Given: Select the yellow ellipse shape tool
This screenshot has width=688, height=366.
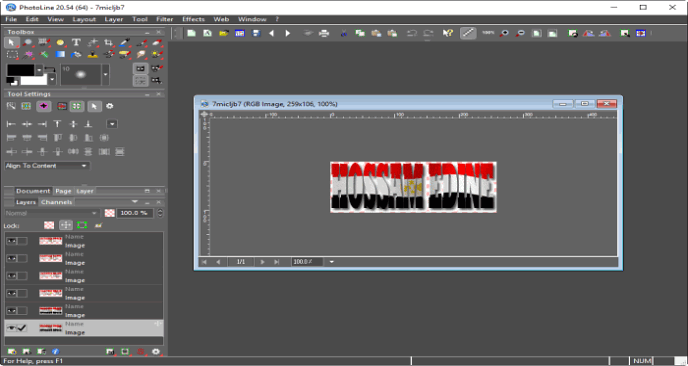Looking at the screenshot, I should pos(60,43).
